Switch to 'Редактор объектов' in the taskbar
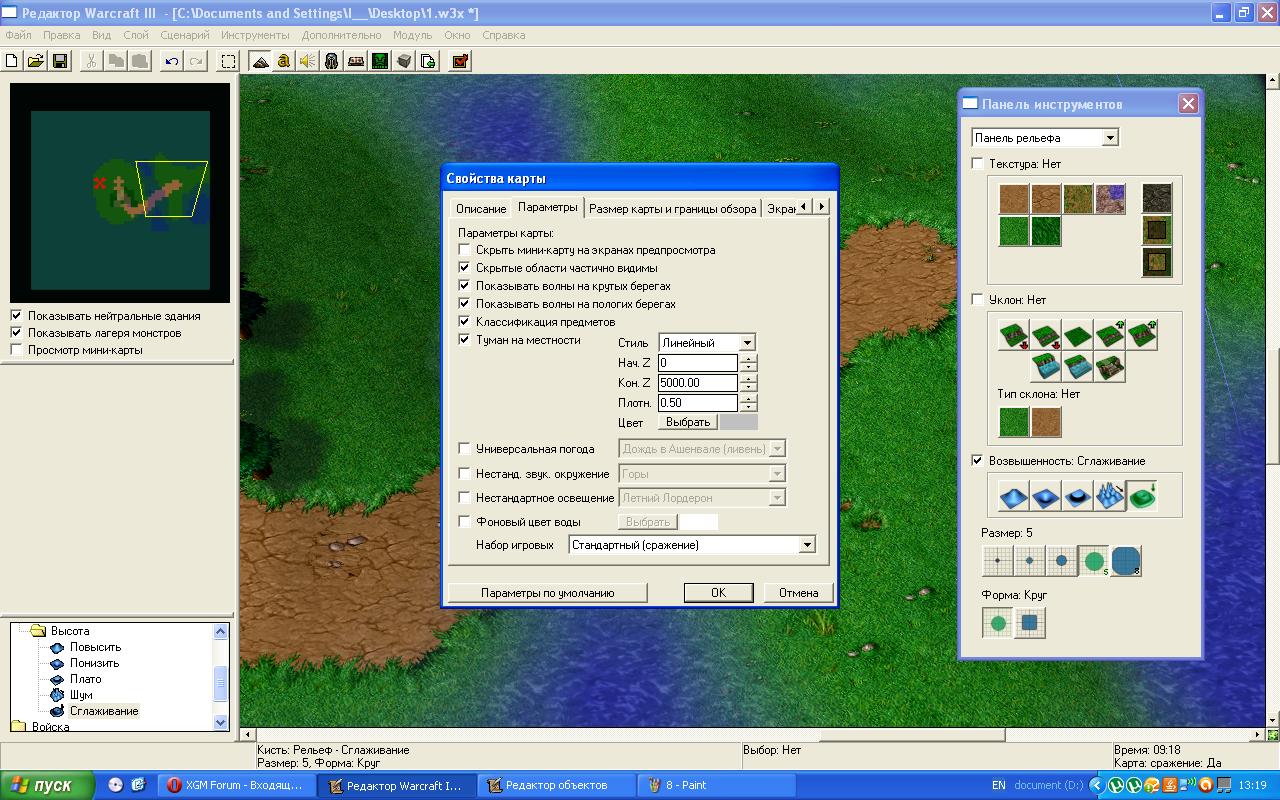 coord(556,785)
